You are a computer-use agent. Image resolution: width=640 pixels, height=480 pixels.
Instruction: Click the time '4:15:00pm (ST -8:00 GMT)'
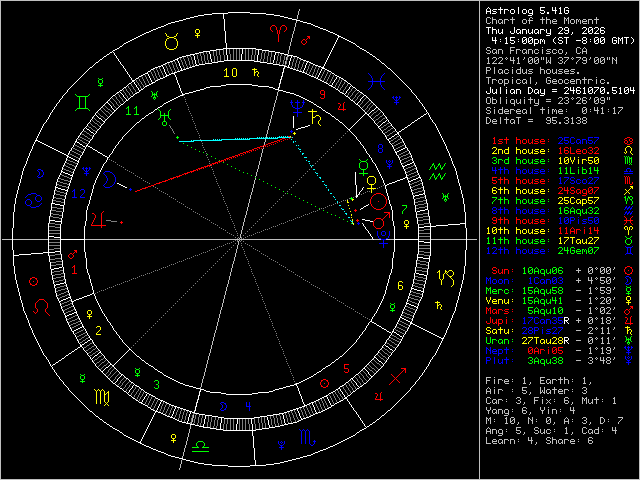coord(563,41)
